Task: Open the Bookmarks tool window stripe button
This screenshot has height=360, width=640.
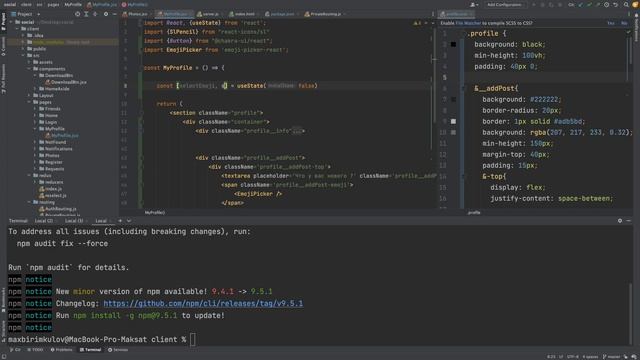Action: (x=3, y=300)
